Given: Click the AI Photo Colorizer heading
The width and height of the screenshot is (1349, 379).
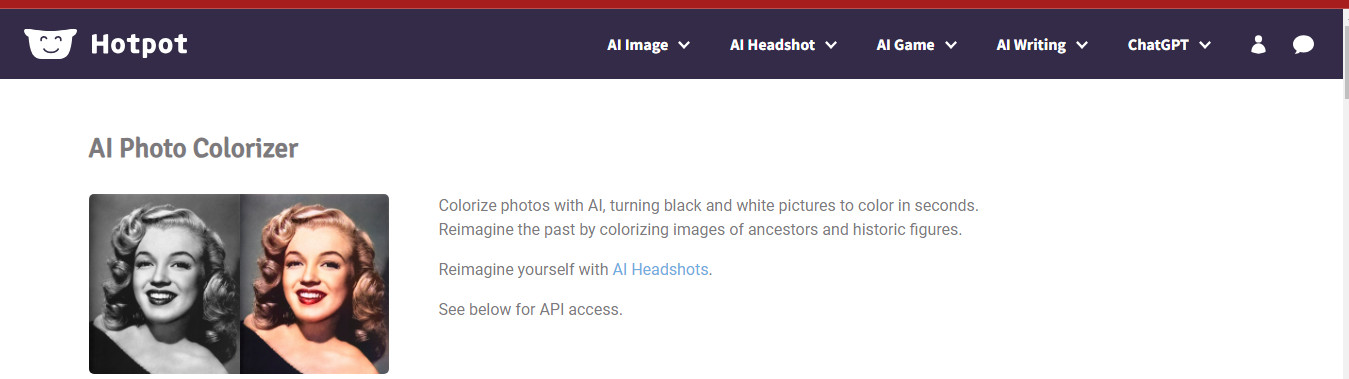Looking at the screenshot, I should point(193,149).
